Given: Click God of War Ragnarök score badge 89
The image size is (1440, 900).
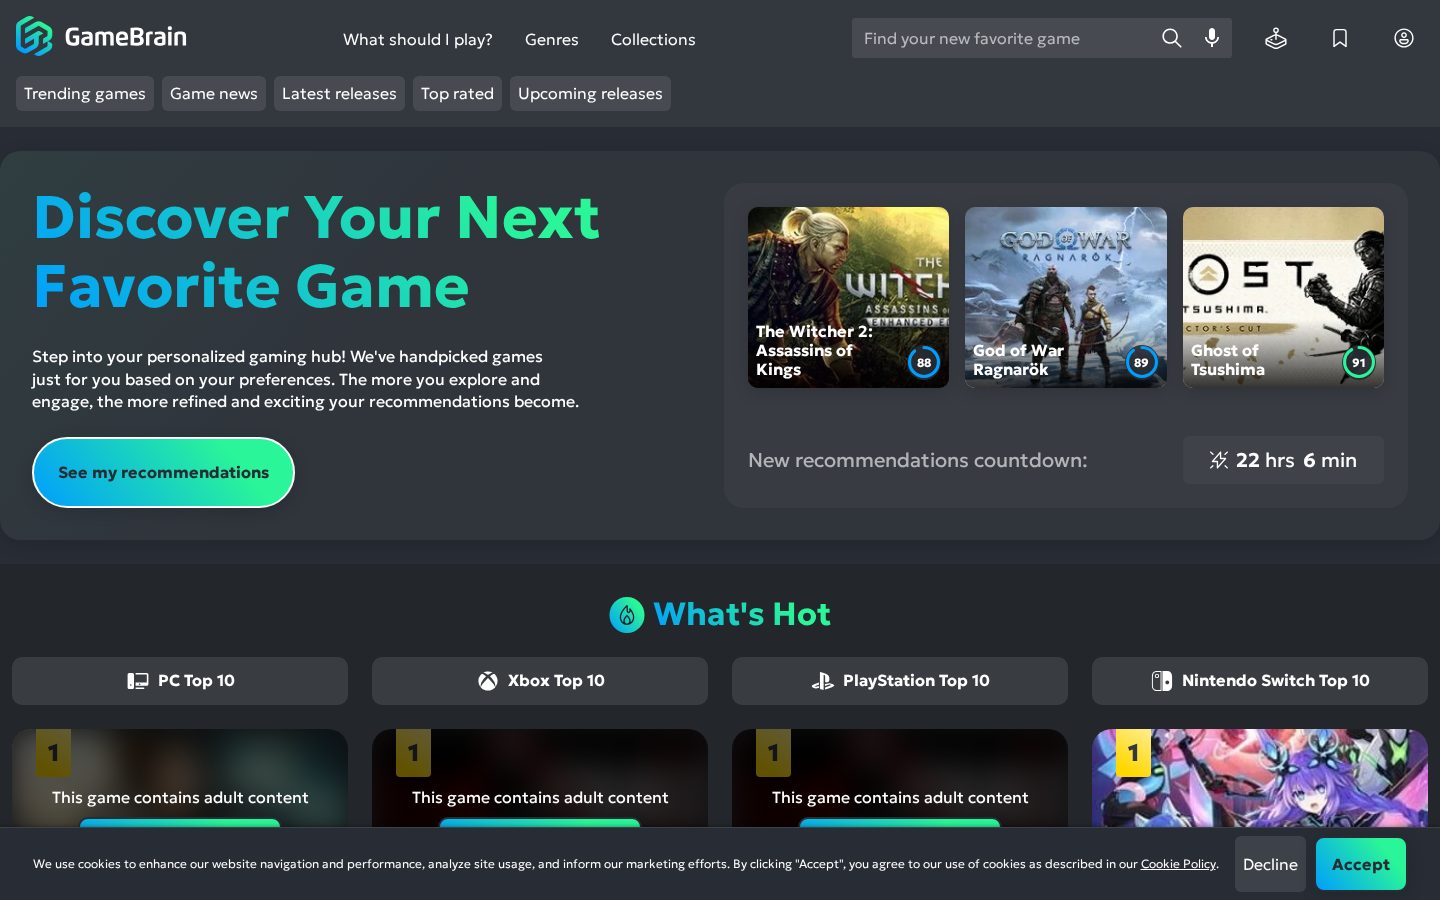Looking at the screenshot, I should [x=1141, y=362].
